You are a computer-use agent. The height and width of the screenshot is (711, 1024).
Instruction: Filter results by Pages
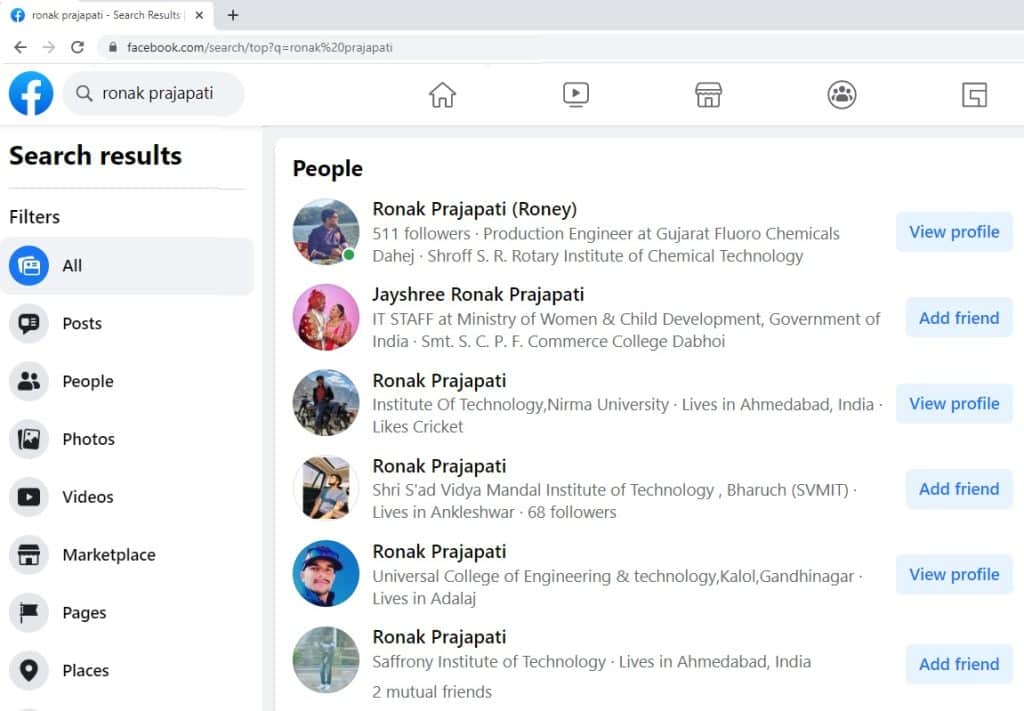tap(84, 612)
